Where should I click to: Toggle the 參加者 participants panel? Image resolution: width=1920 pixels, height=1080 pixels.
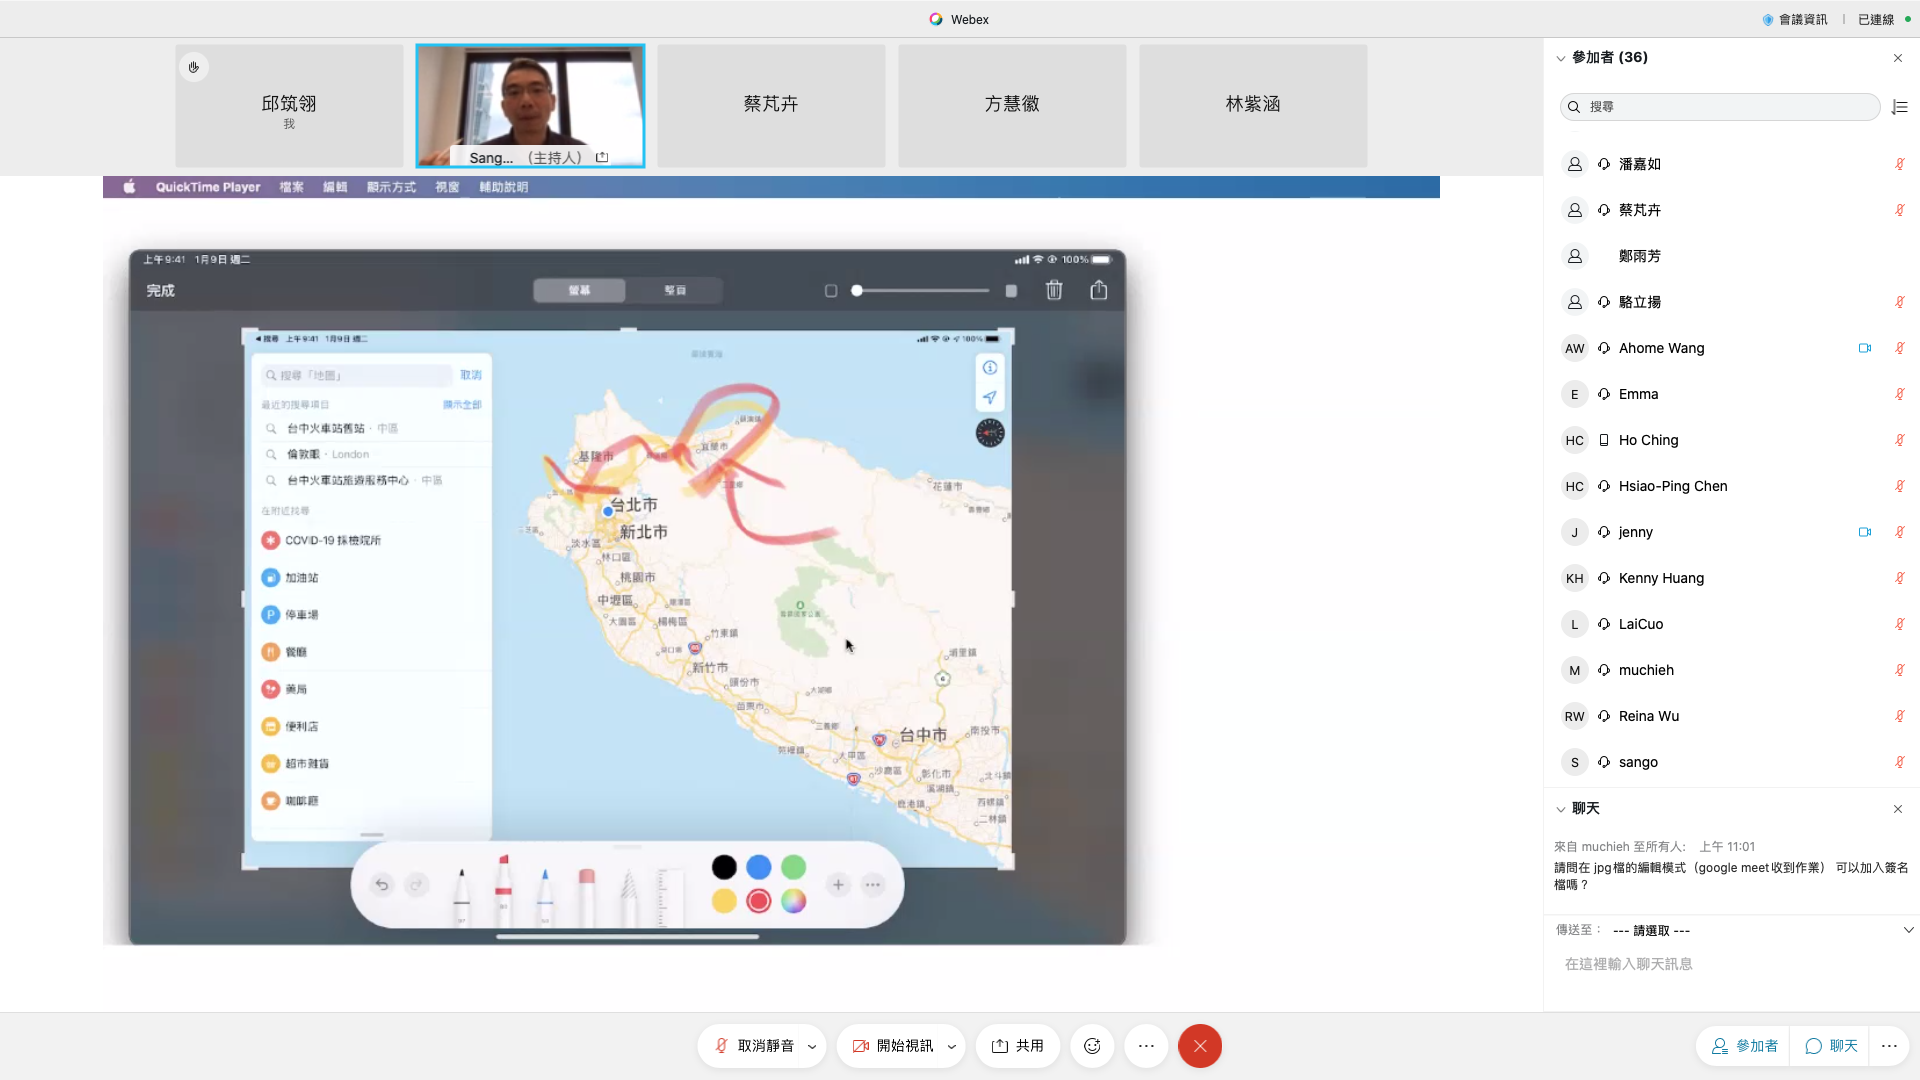click(x=1745, y=1046)
